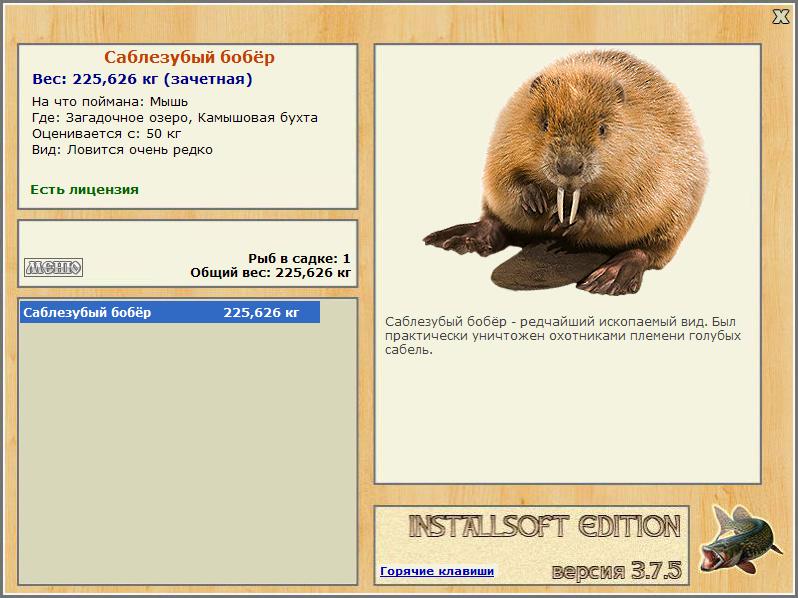The height and width of the screenshot is (598, 798).
Task: Click the beaver description paragraph
Action: coord(563,336)
